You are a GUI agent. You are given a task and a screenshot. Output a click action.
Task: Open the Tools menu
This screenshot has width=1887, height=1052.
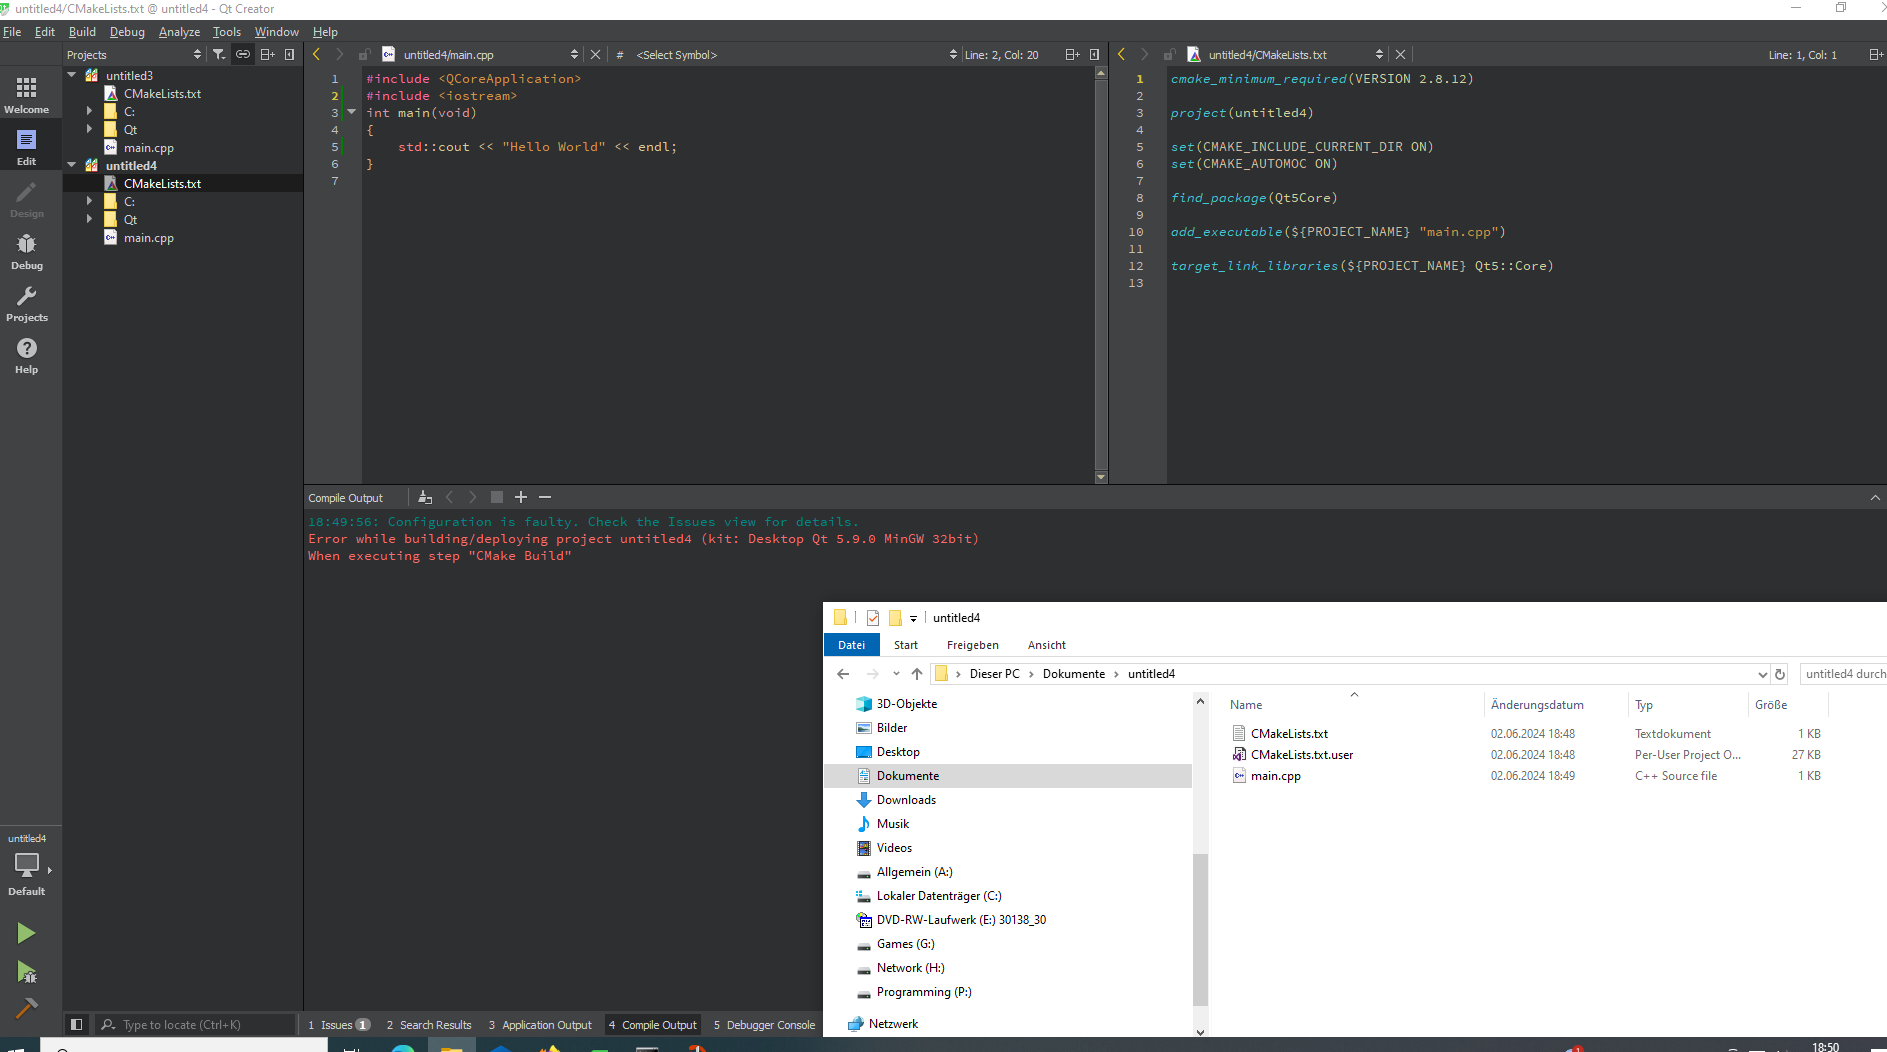[227, 32]
